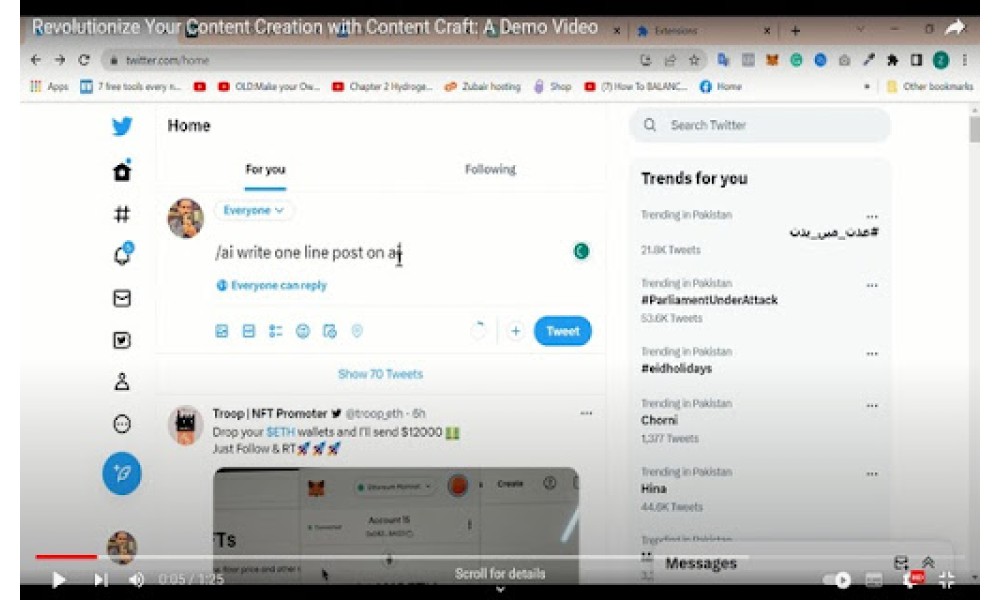Open Home from the Twitter sidebar
Screen dimensions: 1000x600
click(x=122, y=171)
